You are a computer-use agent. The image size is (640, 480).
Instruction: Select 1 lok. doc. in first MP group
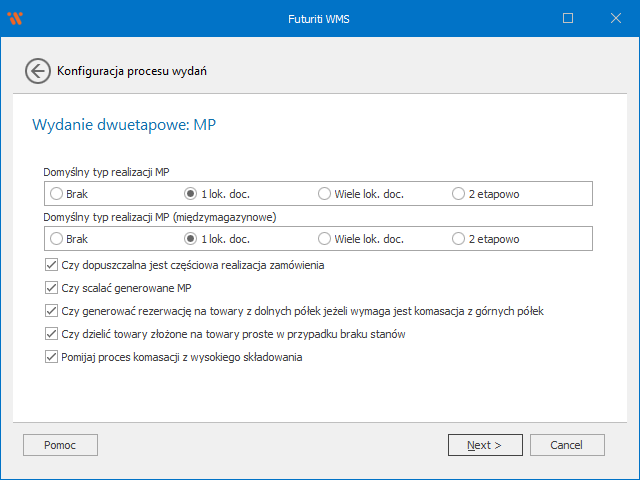(191, 193)
